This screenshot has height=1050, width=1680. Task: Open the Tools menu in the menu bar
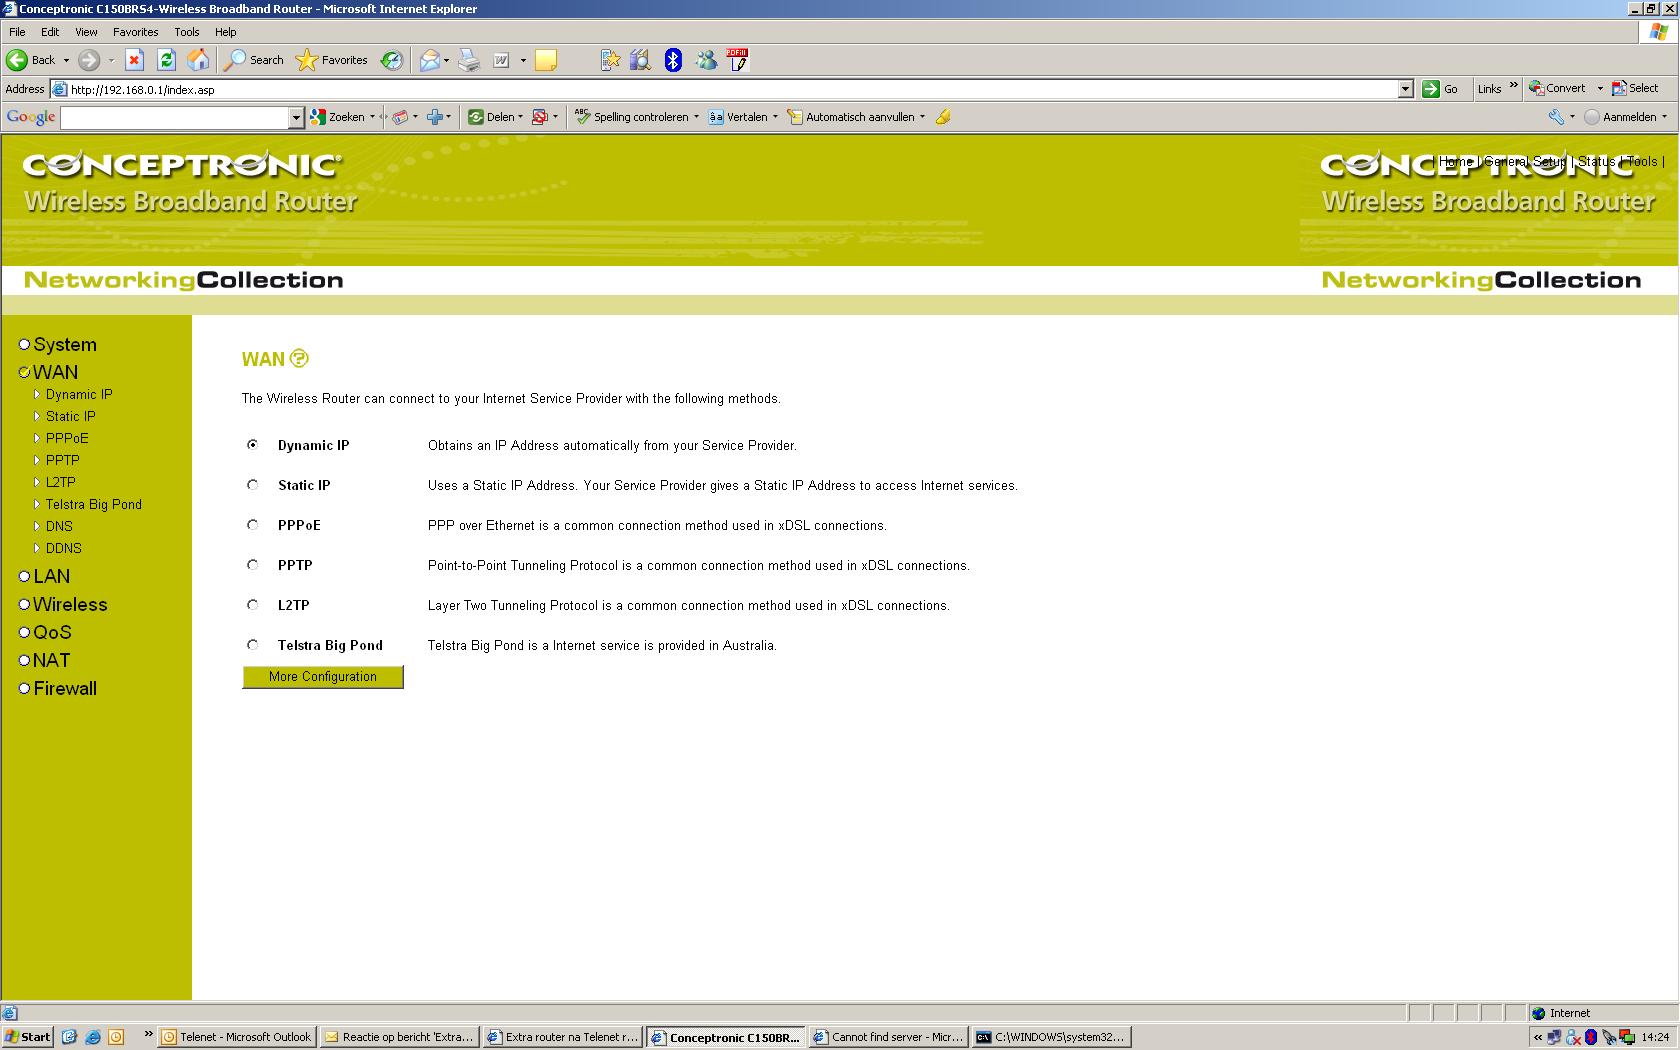[187, 32]
